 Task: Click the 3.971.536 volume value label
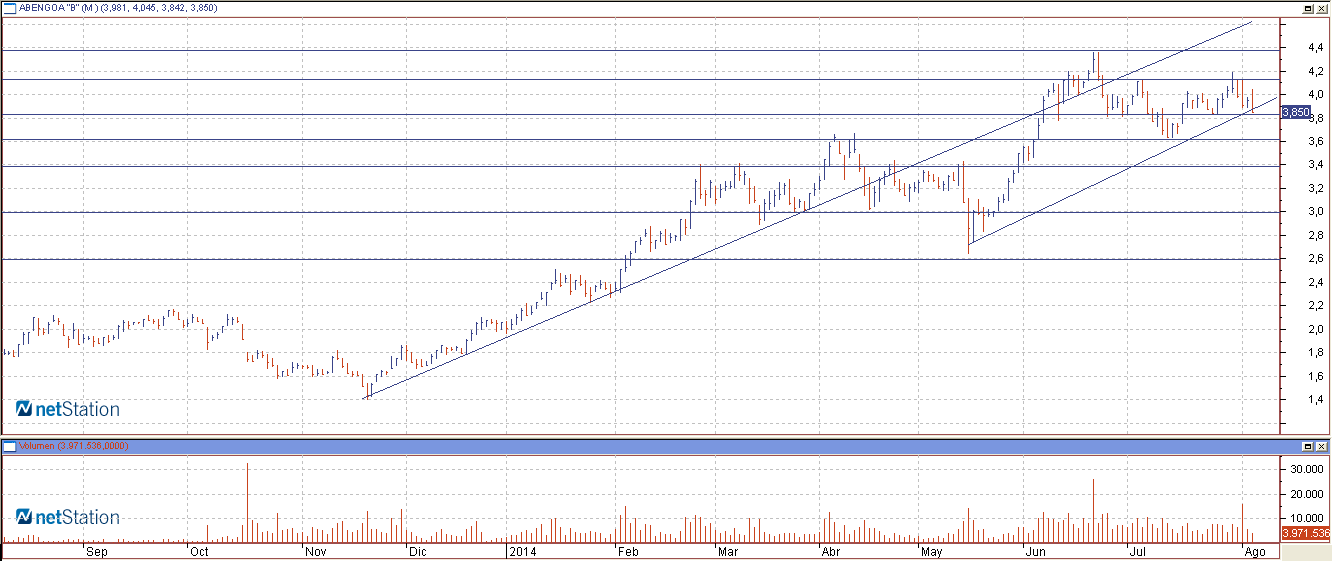pos(1305,533)
